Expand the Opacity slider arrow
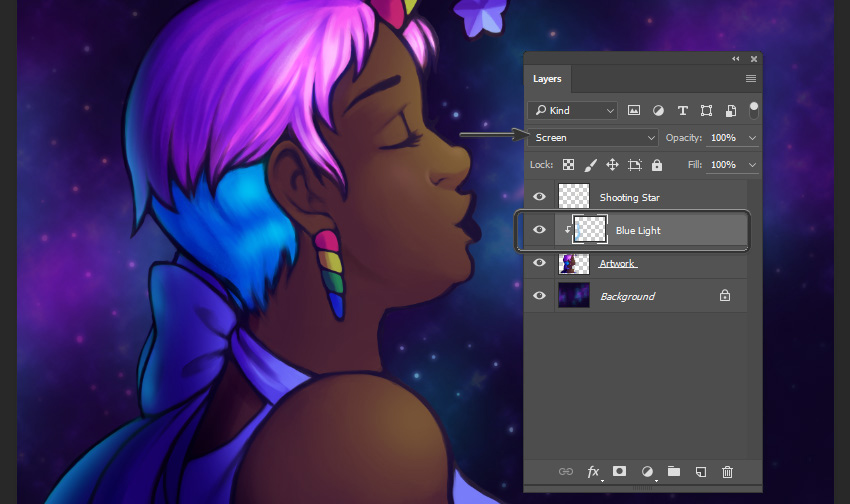850x504 pixels. pos(752,138)
